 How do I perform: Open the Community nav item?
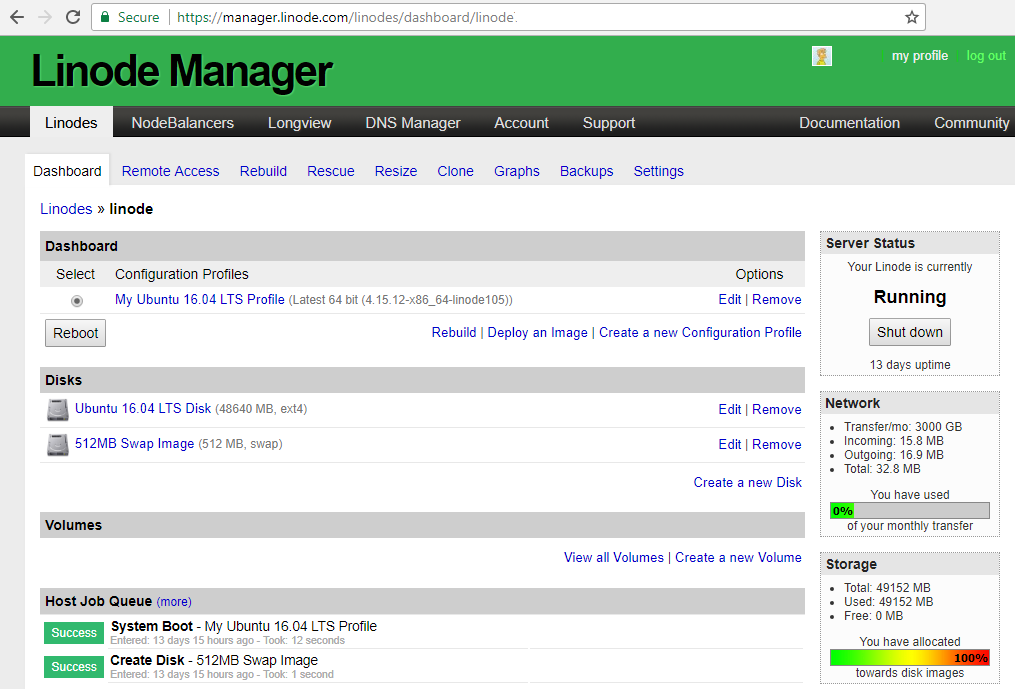(x=972, y=122)
